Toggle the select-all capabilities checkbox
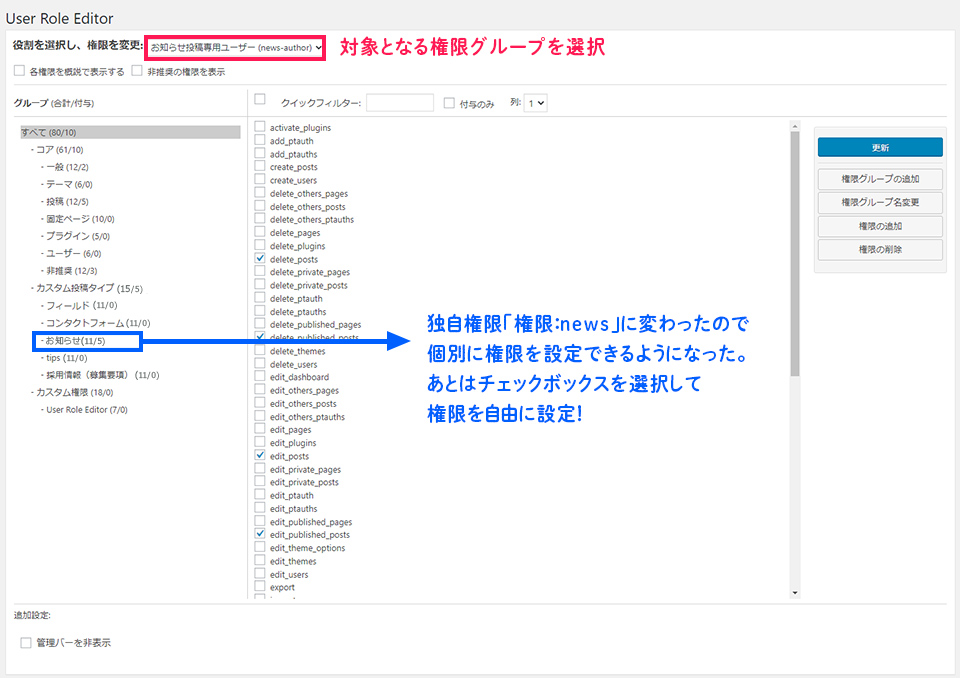The height and width of the screenshot is (678, 960). 260,100
